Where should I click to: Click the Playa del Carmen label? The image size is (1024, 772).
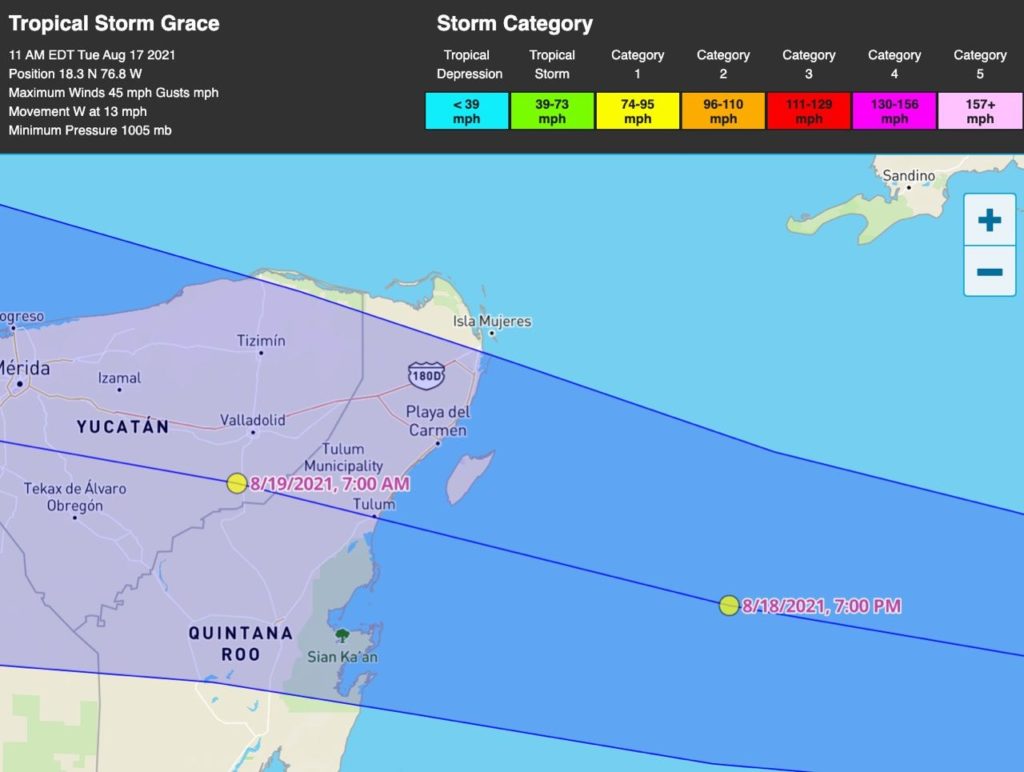pos(437,421)
